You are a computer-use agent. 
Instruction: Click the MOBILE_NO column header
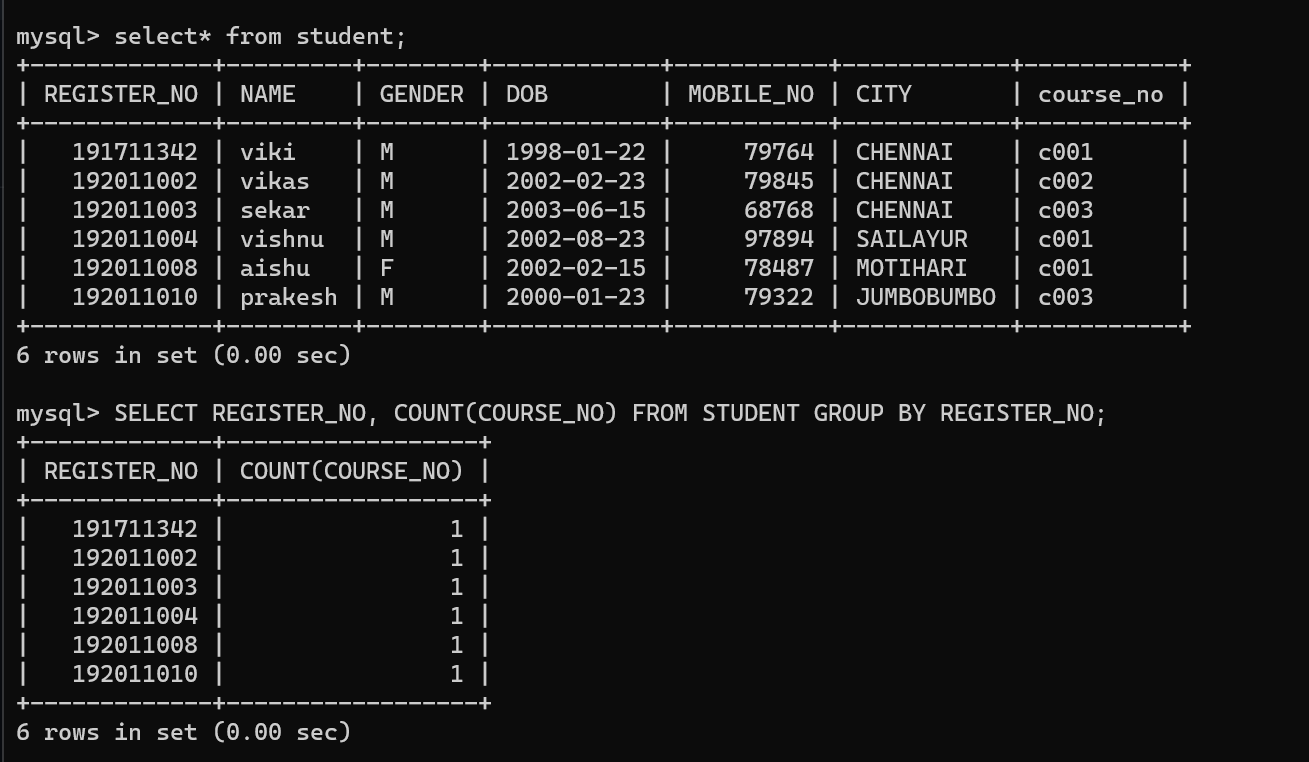tap(751, 94)
